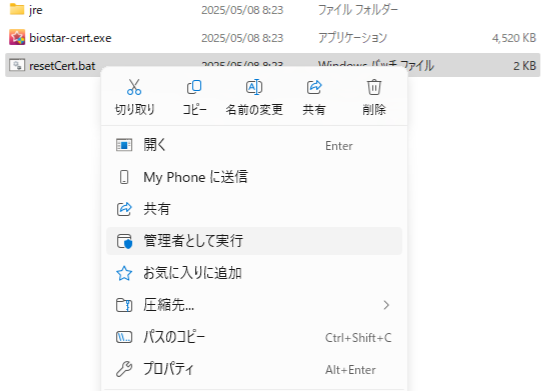Click the biostar-cert.exe application icon
This screenshot has height=391, width=544.
click(17, 37)
